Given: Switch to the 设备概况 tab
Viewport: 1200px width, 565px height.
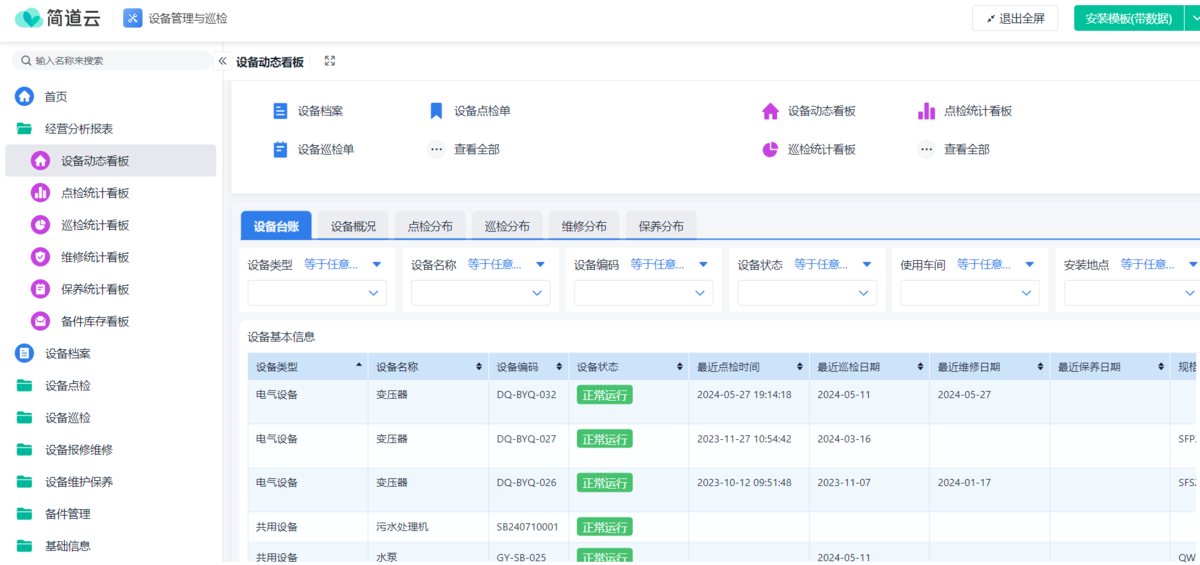Looking at the screenshot, I should (x=354, y=226).
